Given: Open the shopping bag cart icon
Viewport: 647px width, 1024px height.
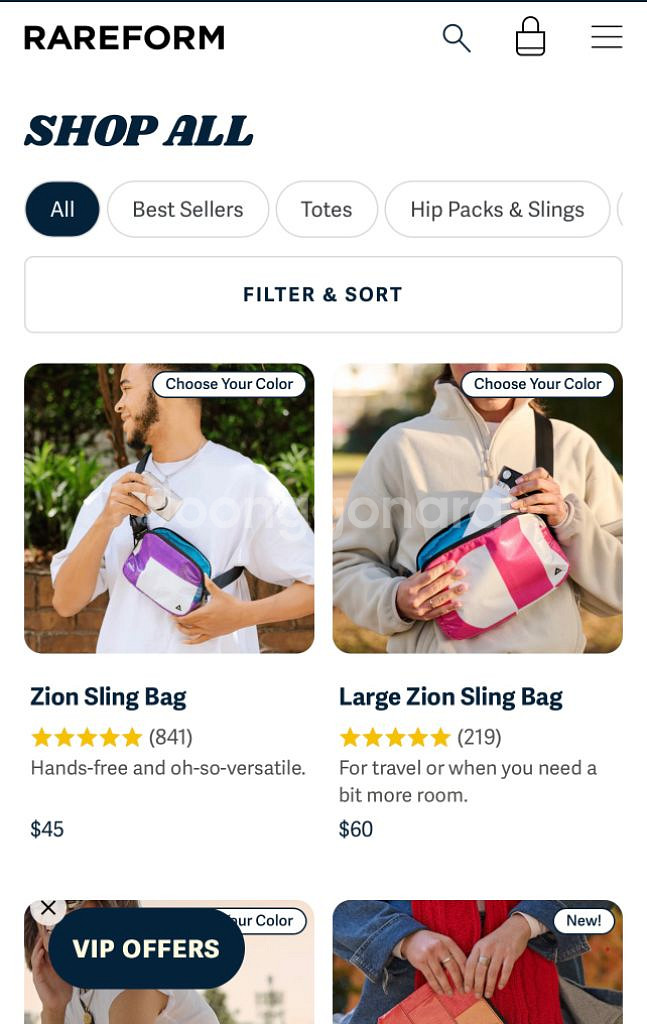Looking at the screenshot, I should point(530,37).
